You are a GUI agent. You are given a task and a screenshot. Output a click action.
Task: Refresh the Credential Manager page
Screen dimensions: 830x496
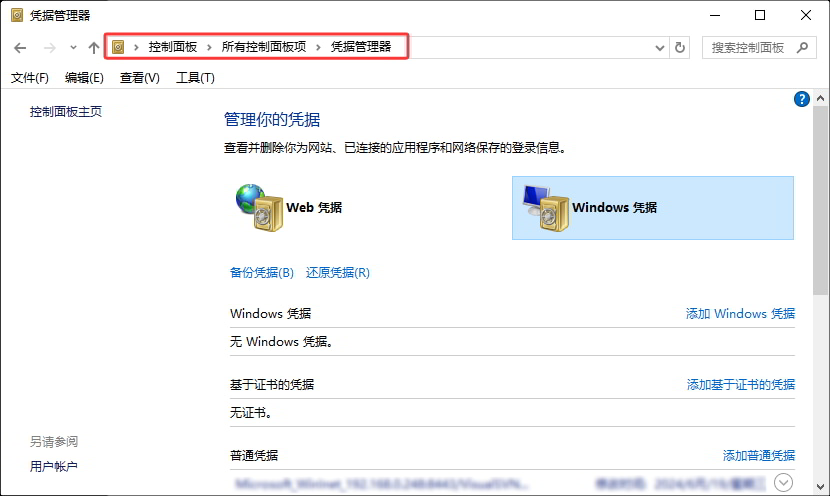pyautogui.click(x=681, y=47)
